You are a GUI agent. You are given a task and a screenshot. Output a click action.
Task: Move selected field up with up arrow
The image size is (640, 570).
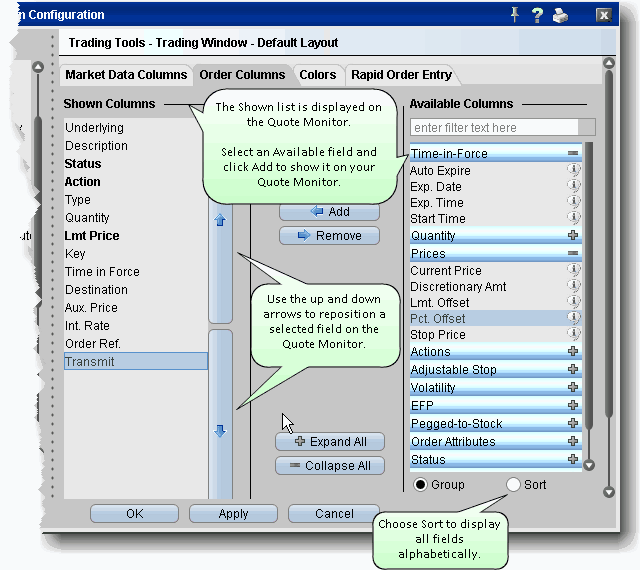coord(220,220)
